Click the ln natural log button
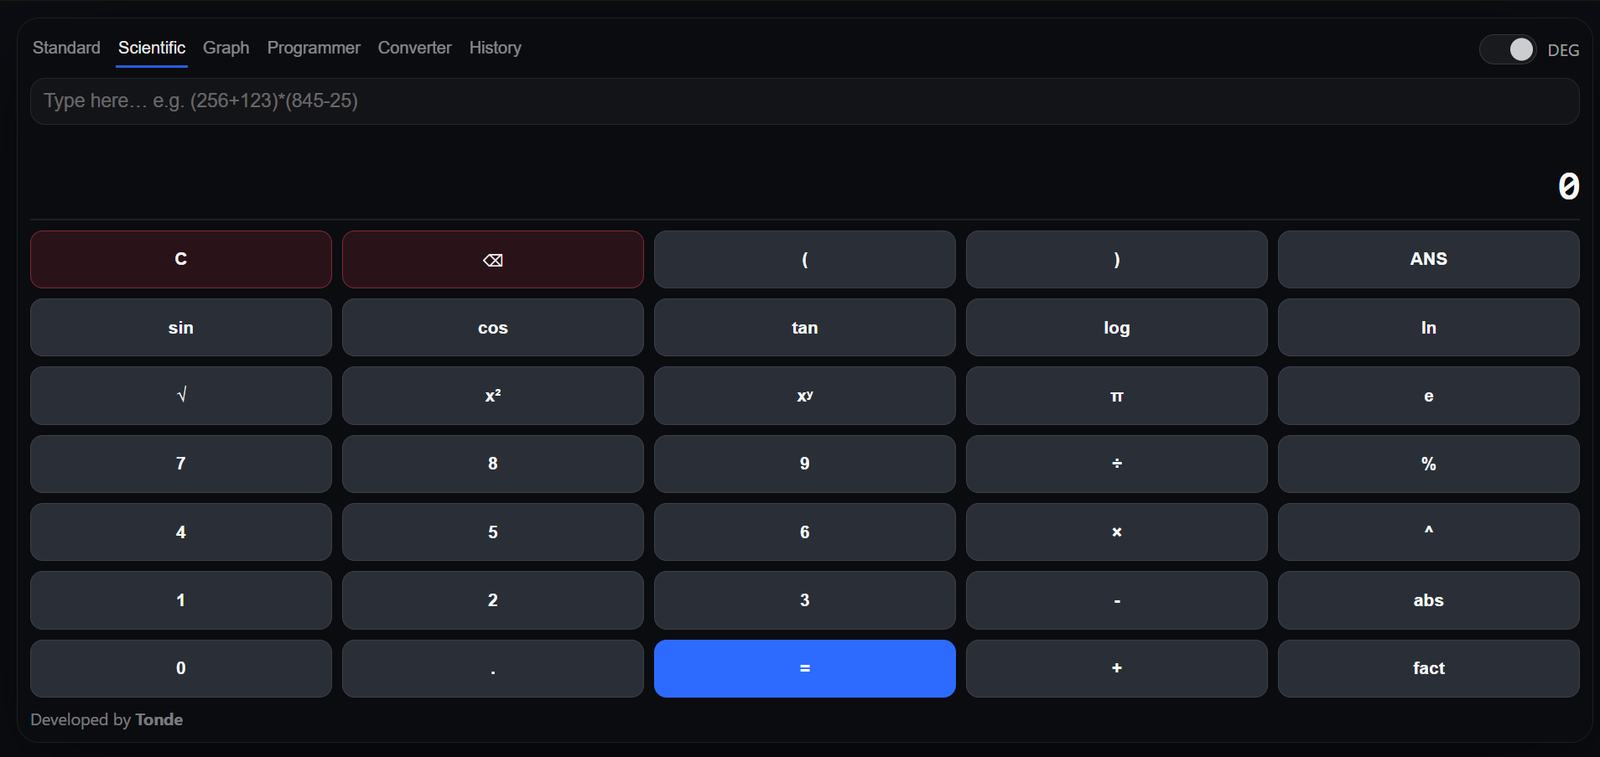 [1429, 328]
